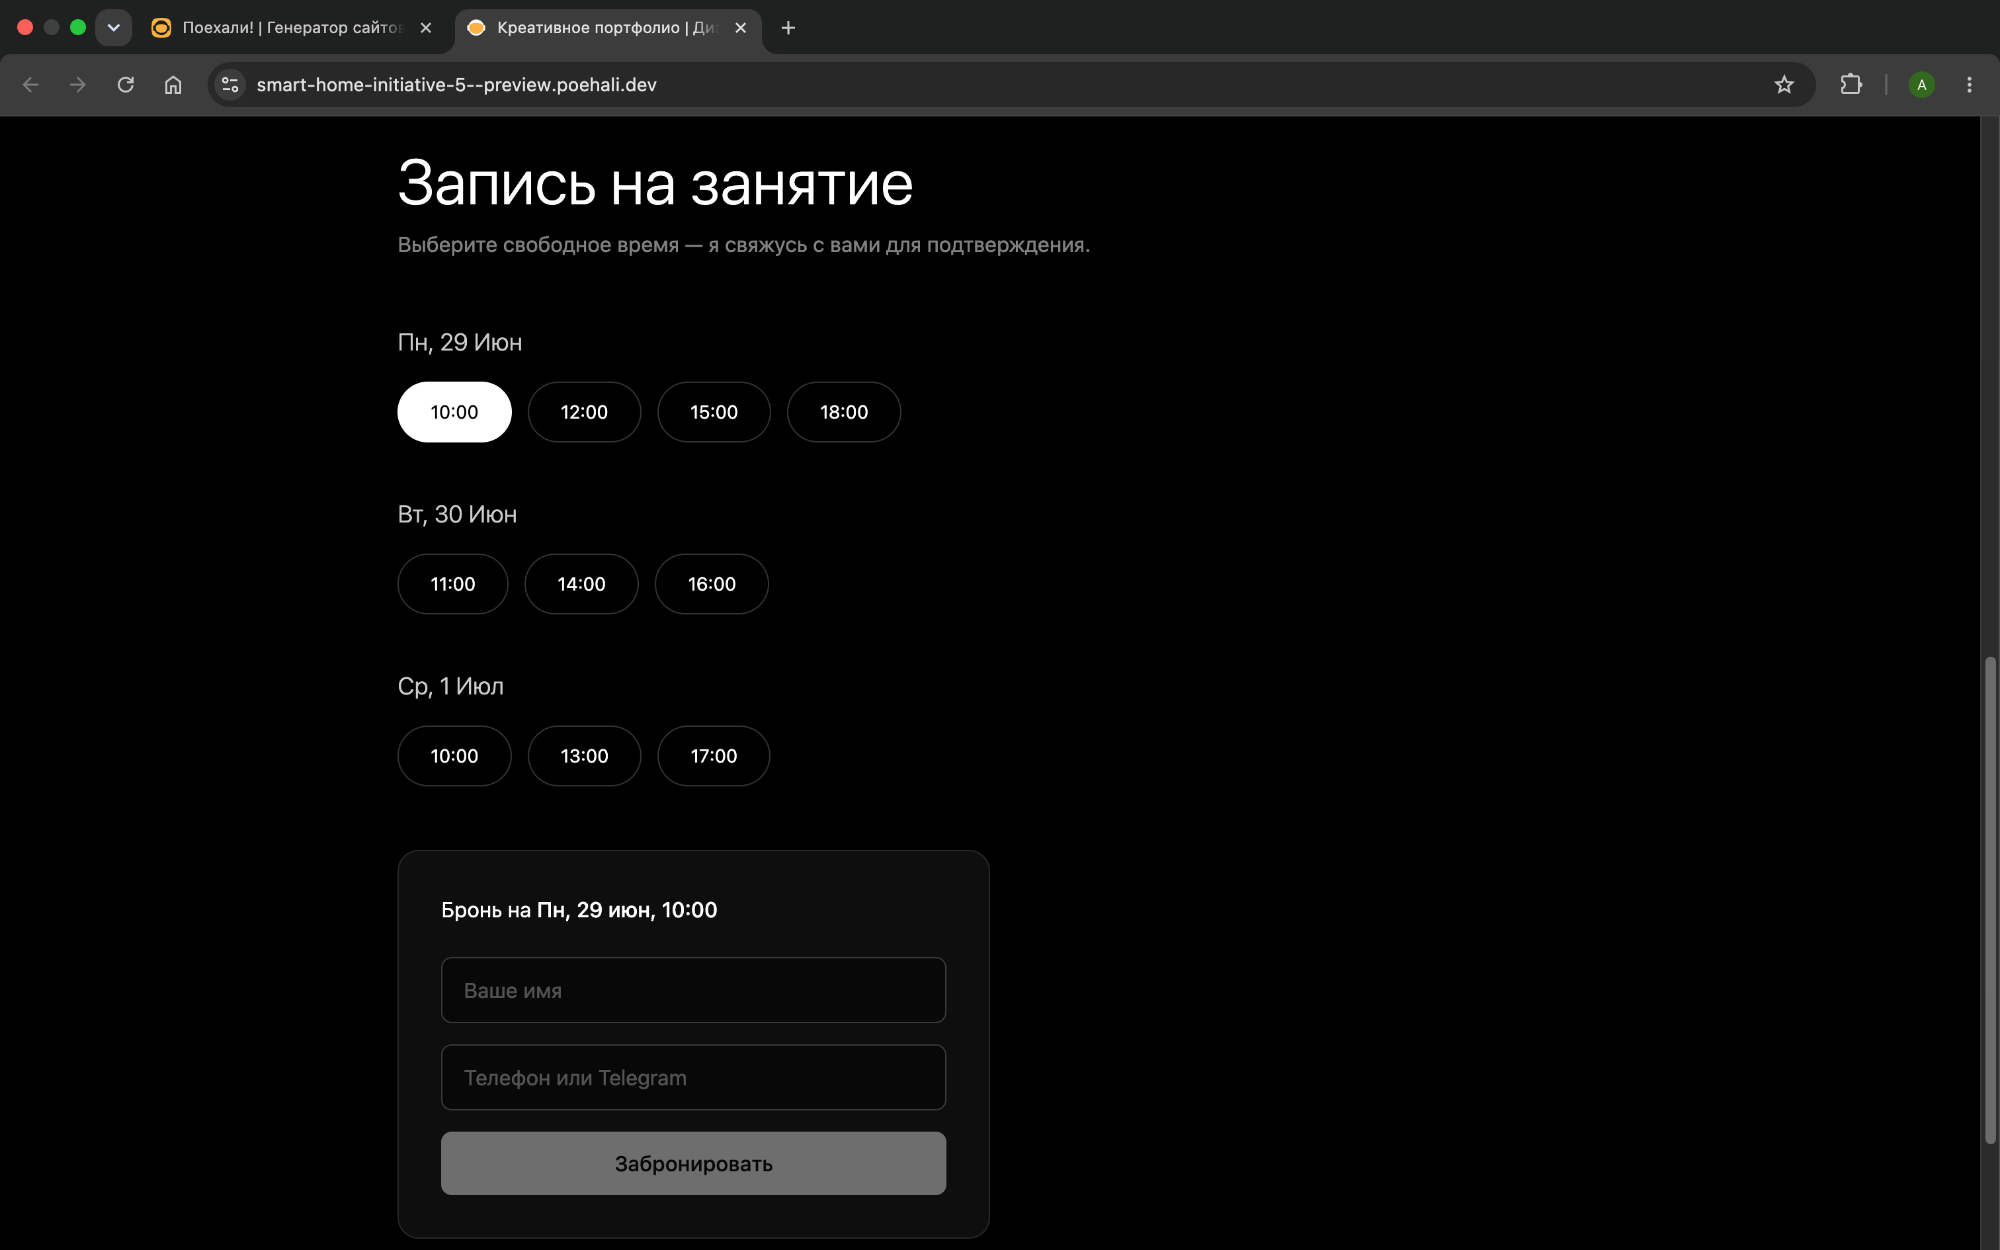Choose the 15:00 time slot
This screenshot has width=2000, height=1250.
[714, 412]
